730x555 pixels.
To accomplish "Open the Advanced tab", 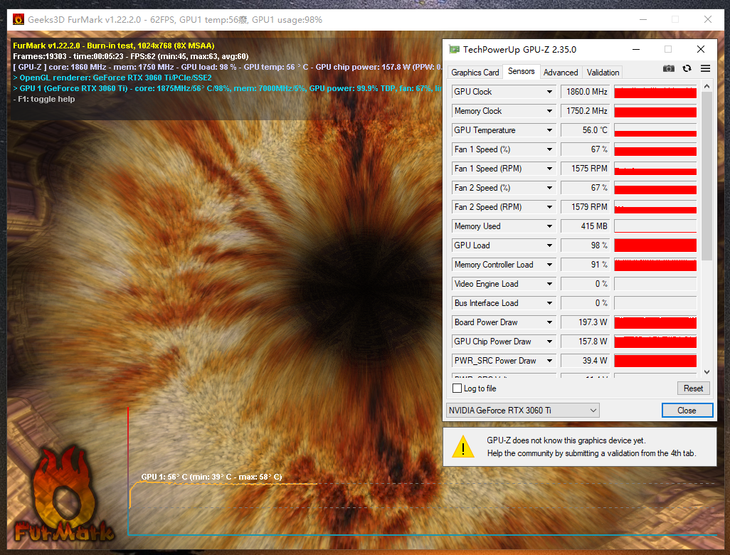I will point(560,72).
